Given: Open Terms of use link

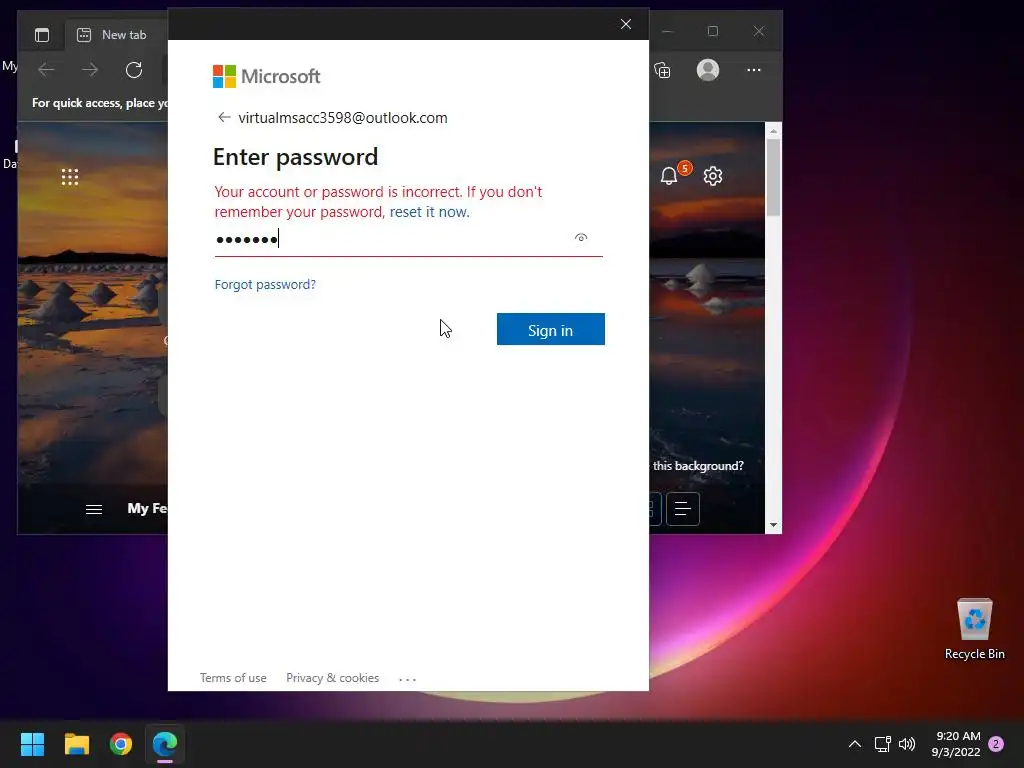Looking at the screenshot, I should click(233, 678).
